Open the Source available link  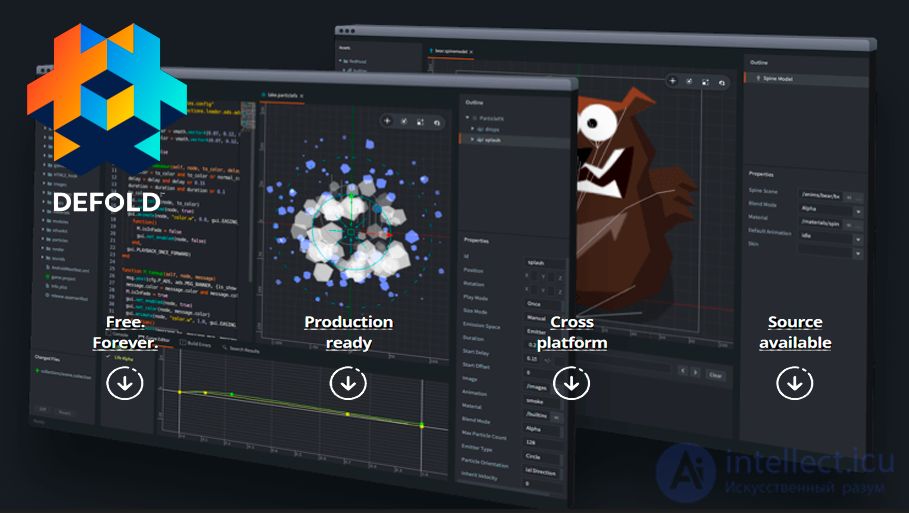795,332
